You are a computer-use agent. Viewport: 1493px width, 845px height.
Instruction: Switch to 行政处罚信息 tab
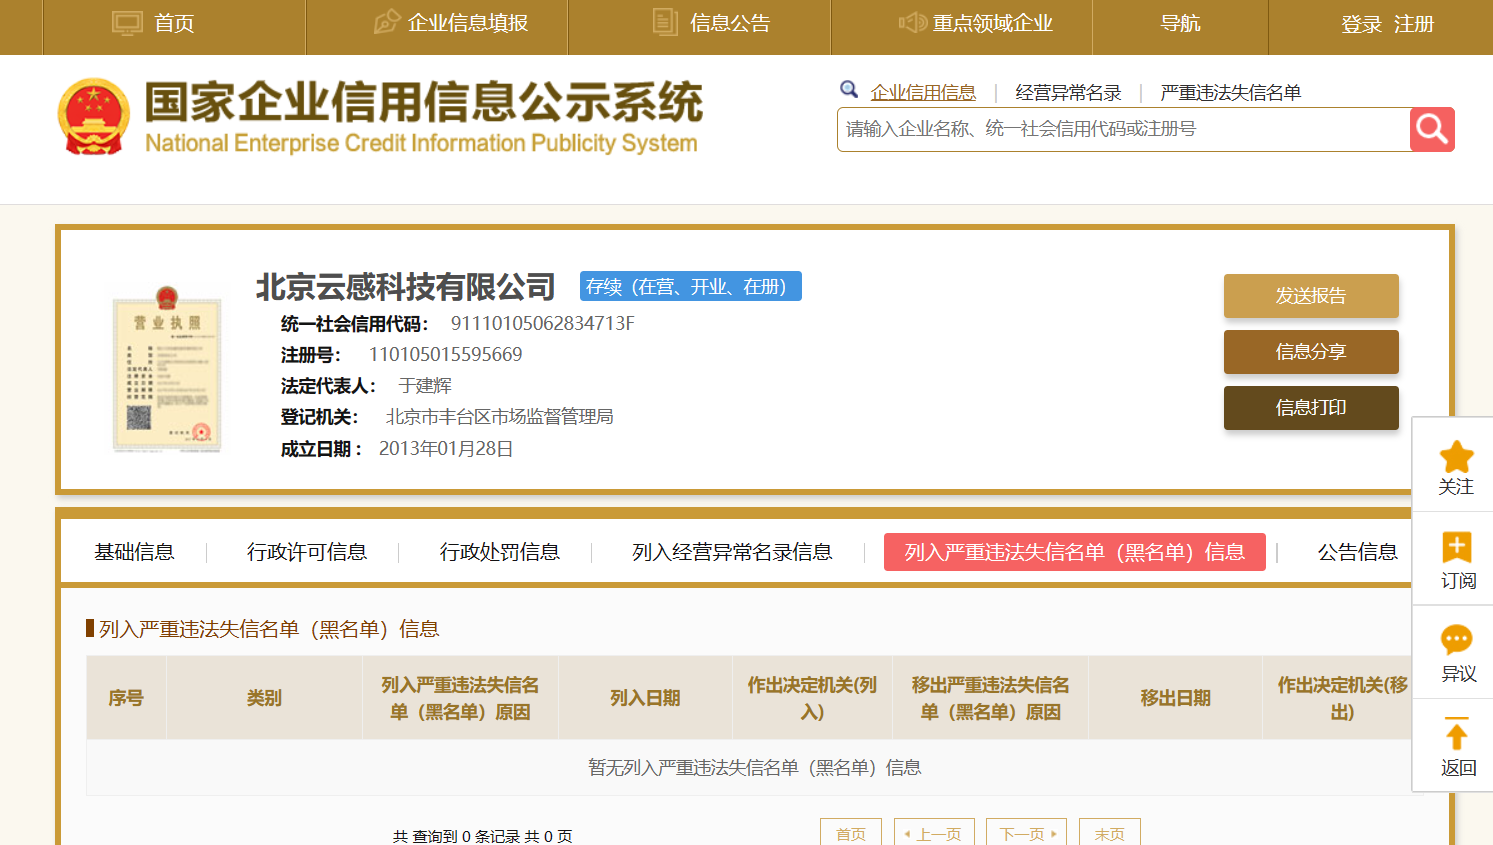(500, 552)
